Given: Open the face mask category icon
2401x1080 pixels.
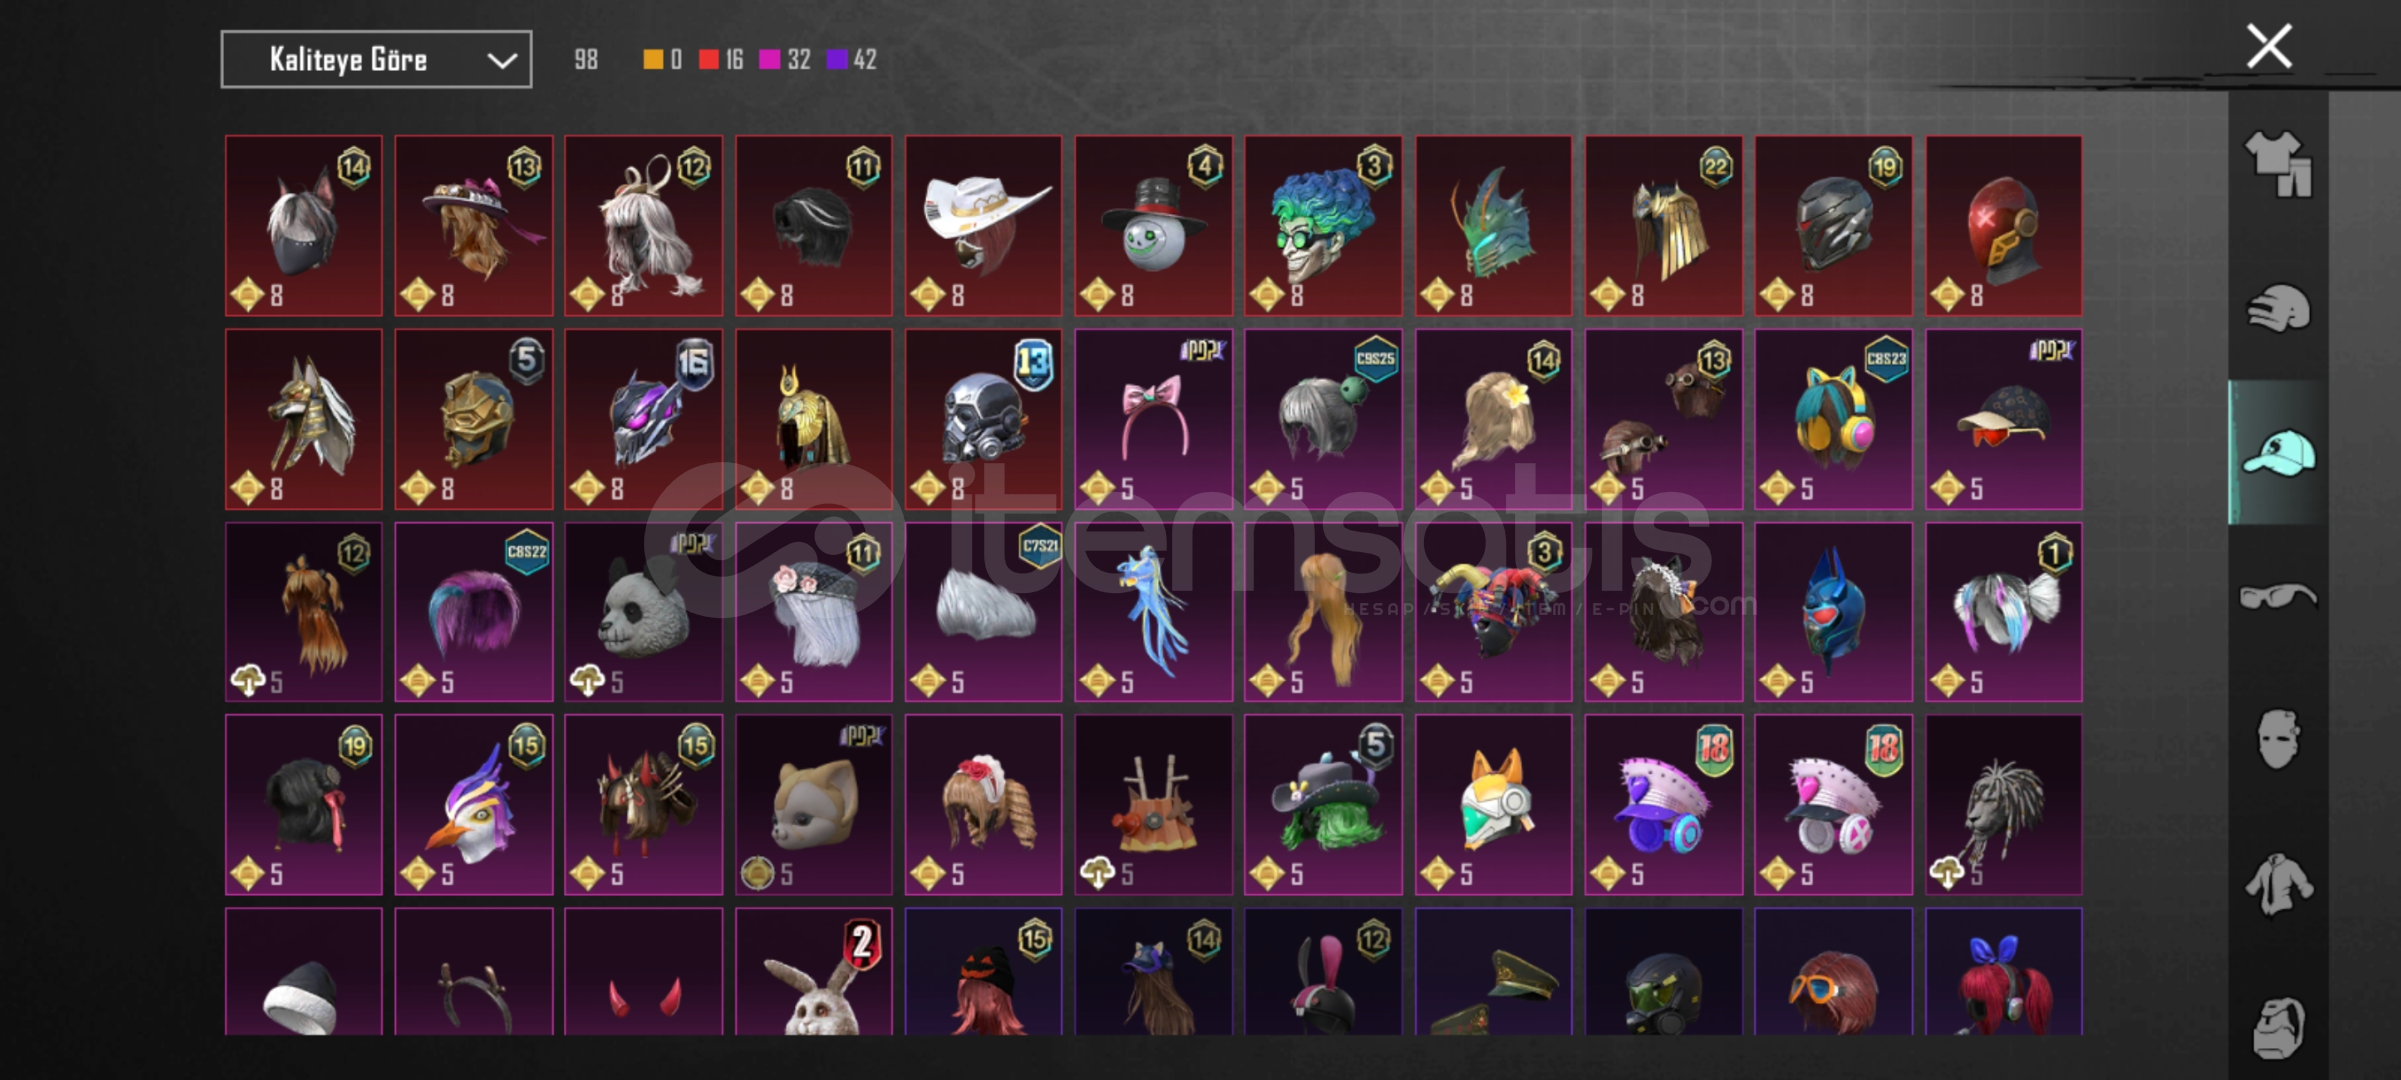Looking at the screenshot, I should click(x=2278, y=740).
